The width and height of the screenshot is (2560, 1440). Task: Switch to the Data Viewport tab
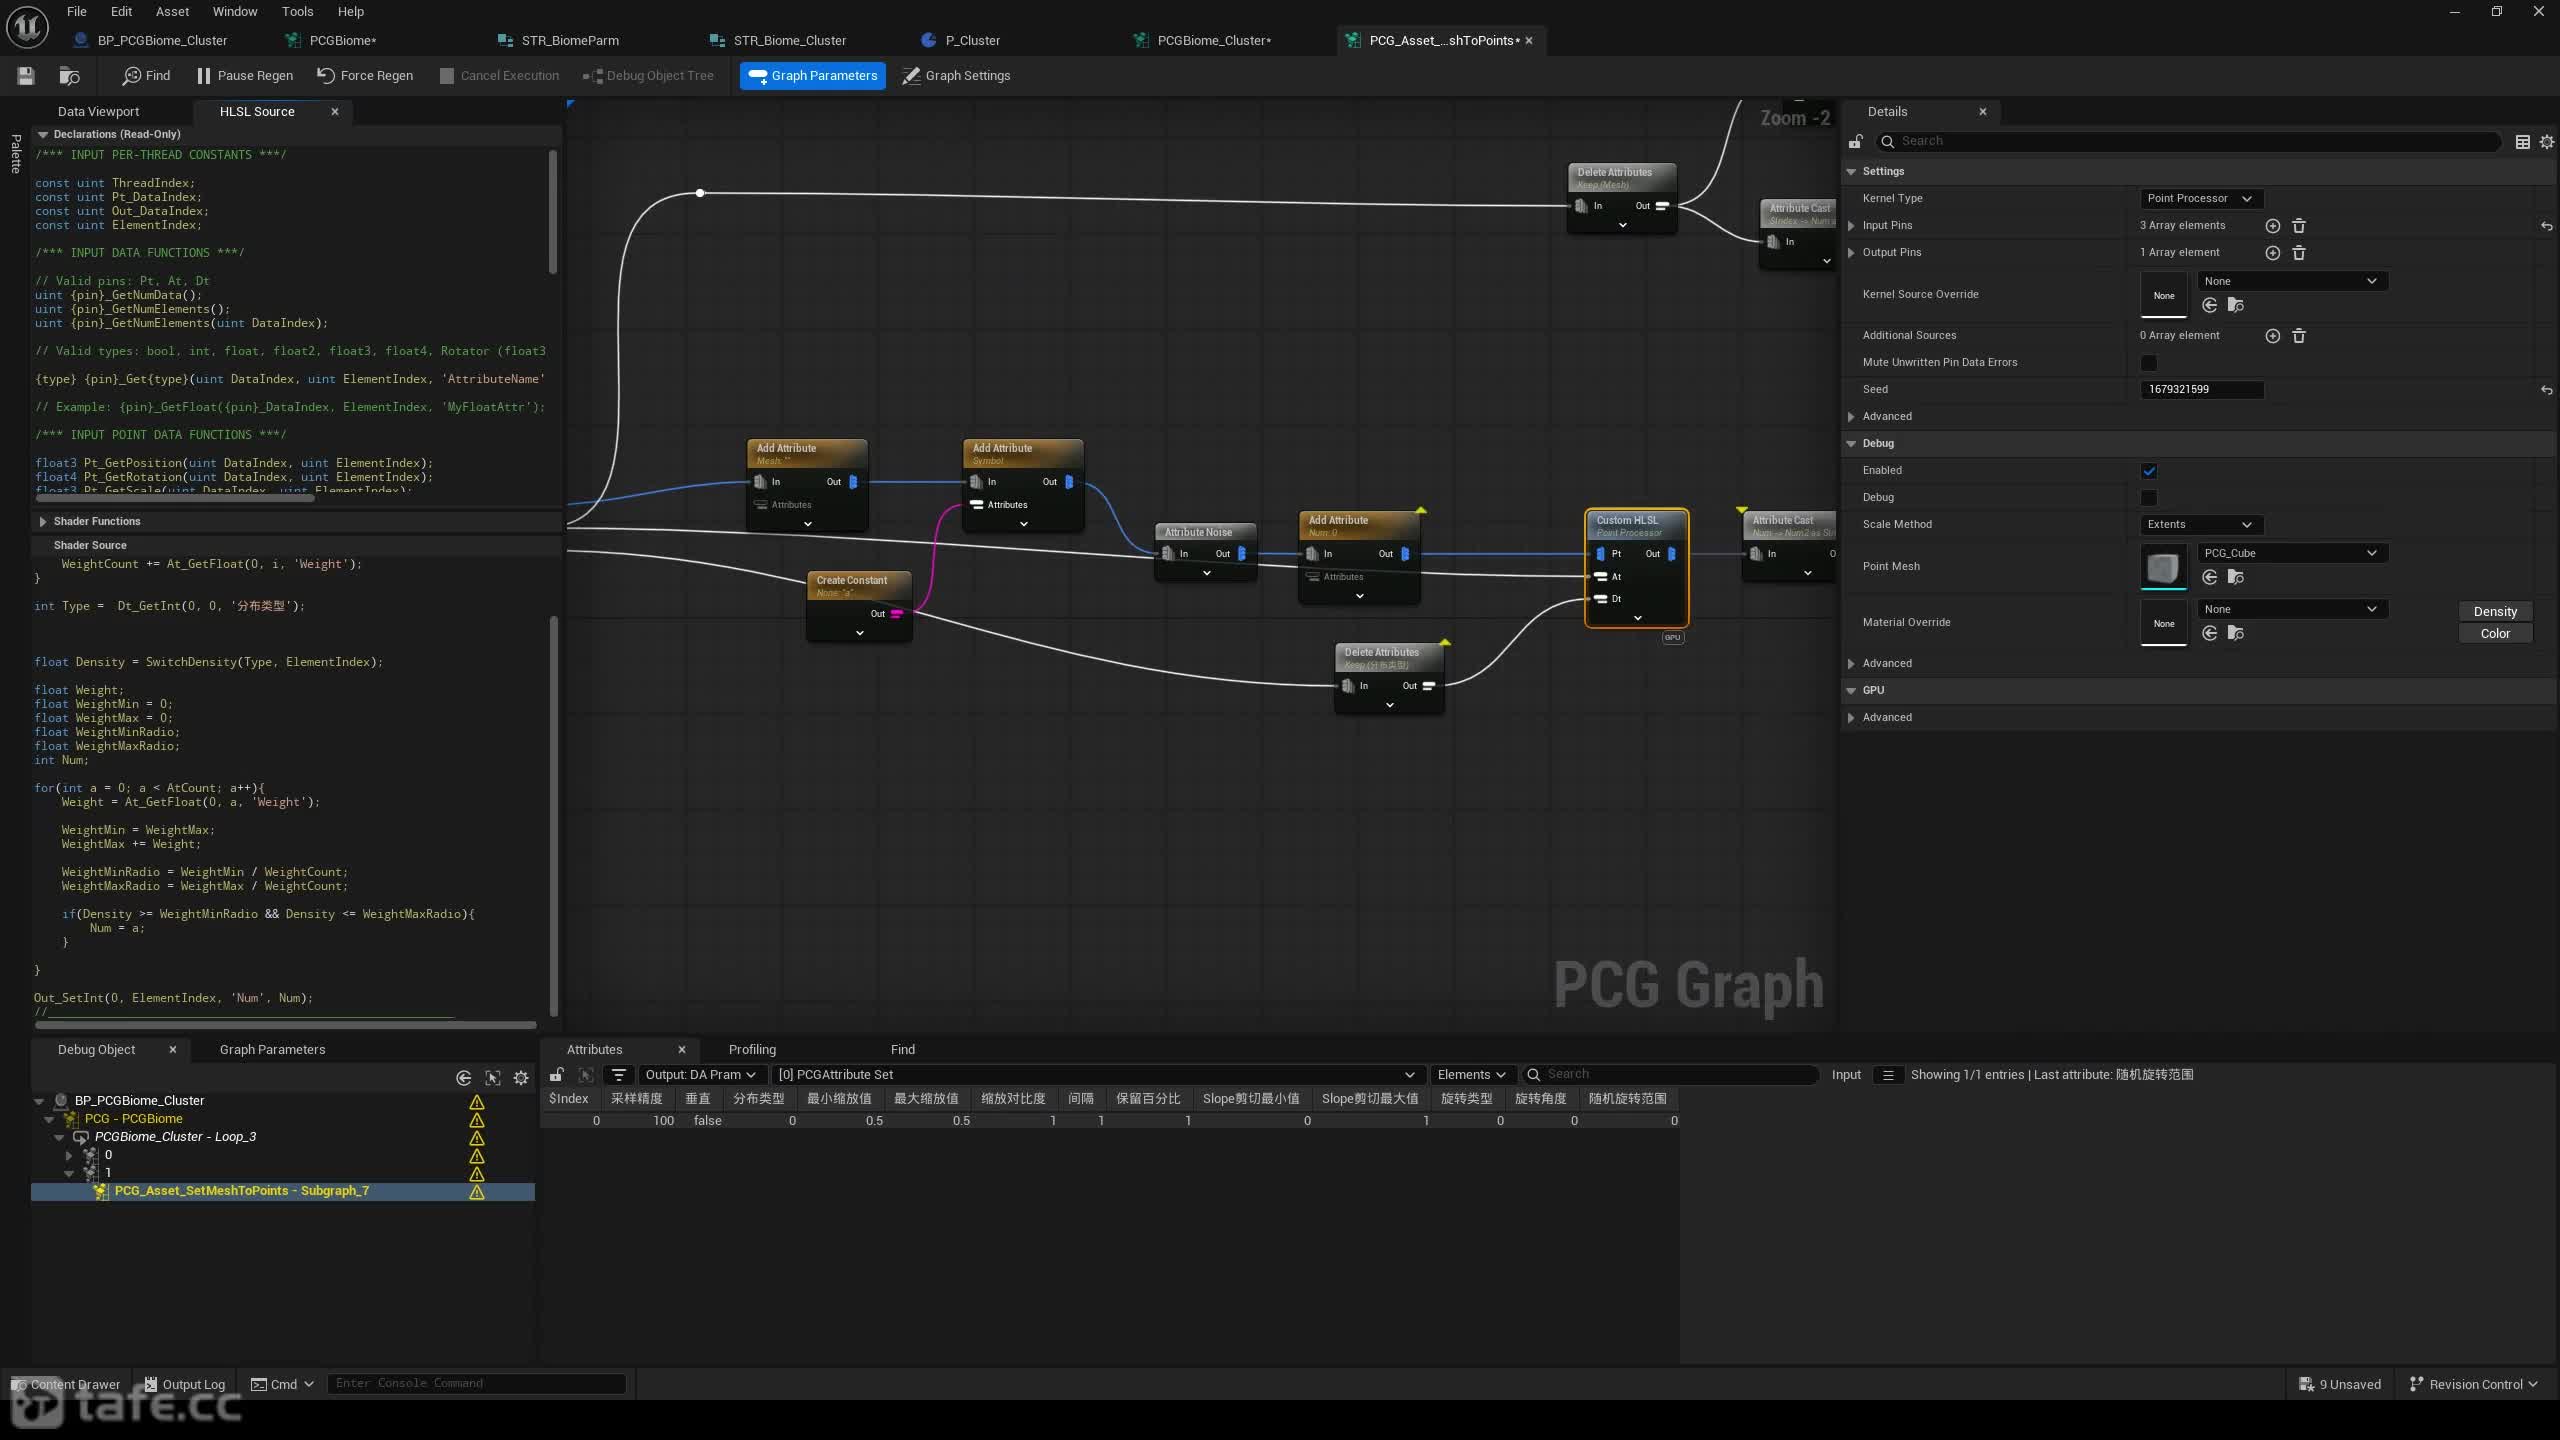(x=98, y=111)
